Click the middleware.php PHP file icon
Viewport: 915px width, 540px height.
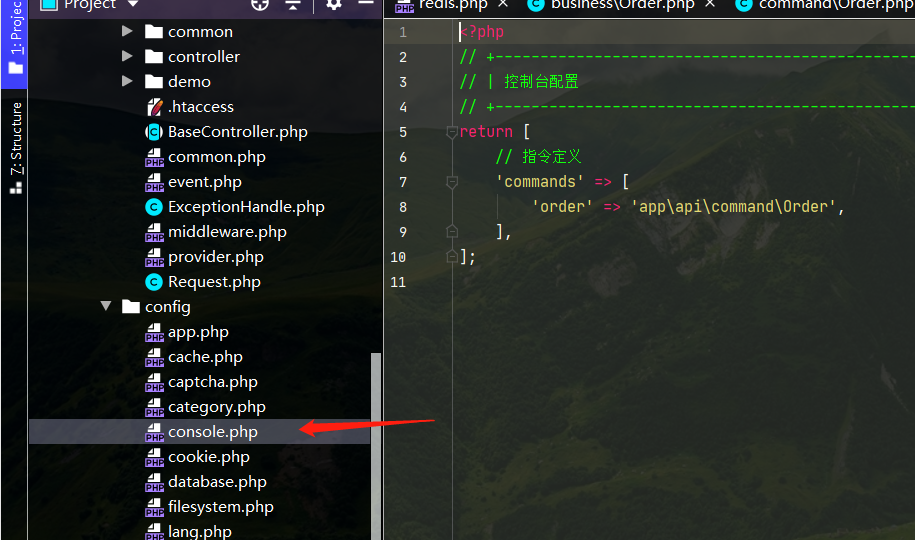click(154, 232)
